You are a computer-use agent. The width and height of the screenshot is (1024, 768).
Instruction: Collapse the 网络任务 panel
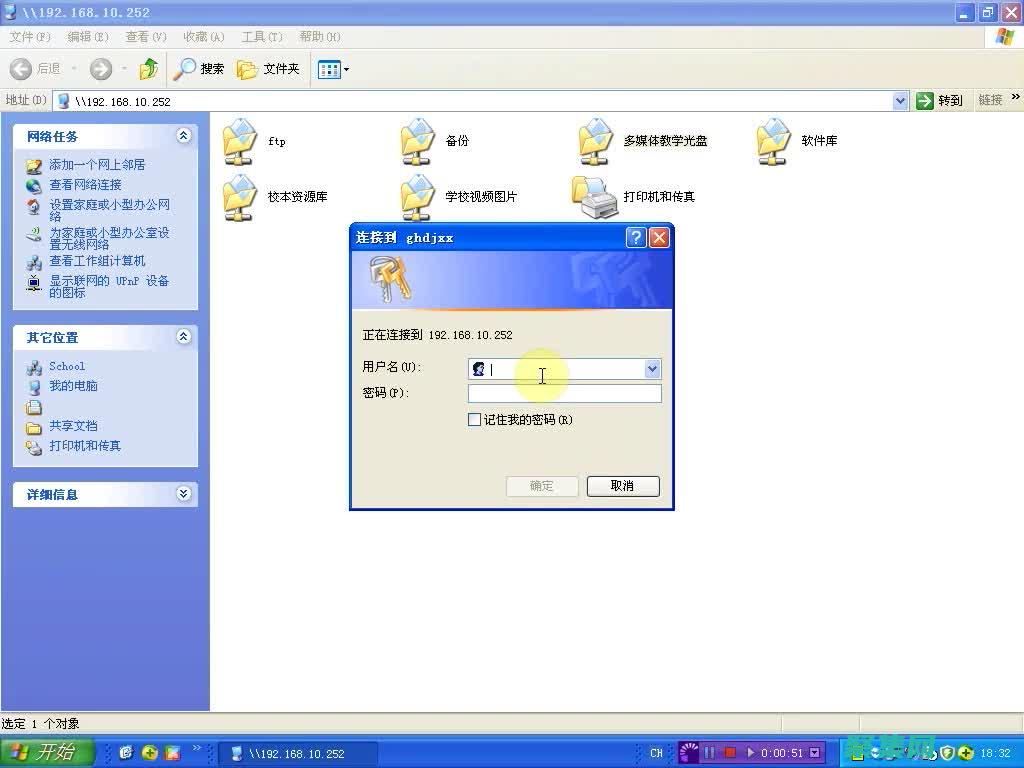(183, 136)
